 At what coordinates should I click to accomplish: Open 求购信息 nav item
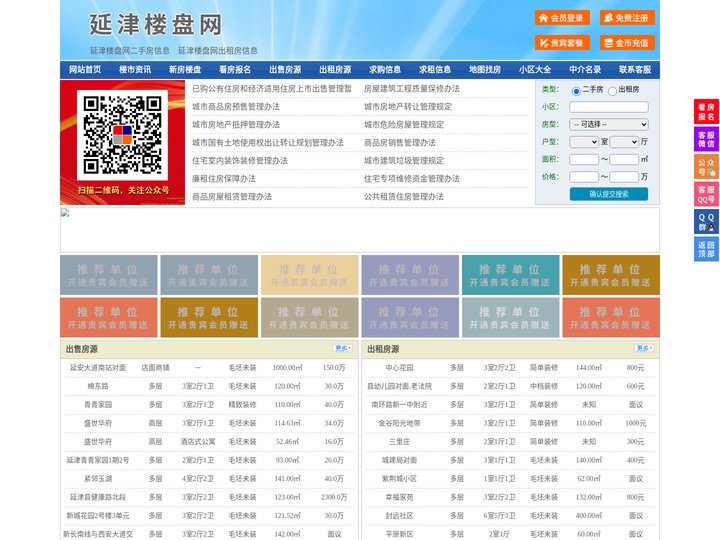click(x=385, y=70)
